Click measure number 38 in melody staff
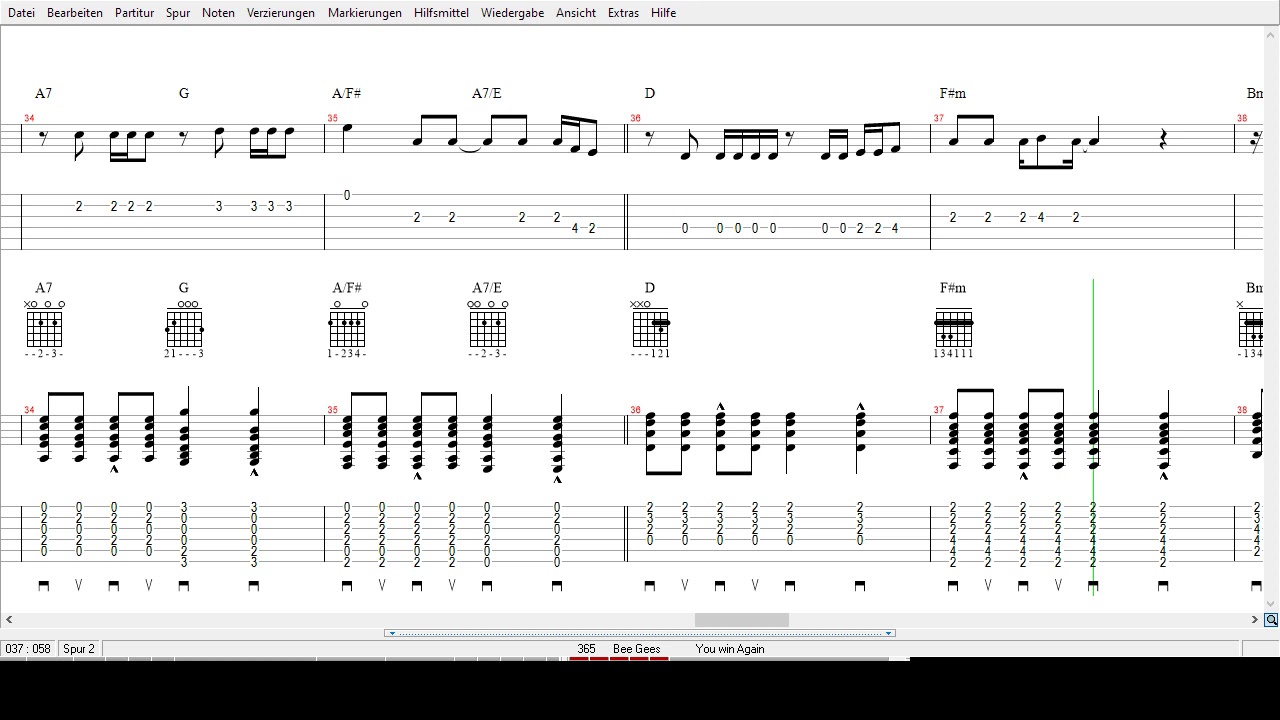Viewport: 1280px width, 720px height. point(1241,118)
